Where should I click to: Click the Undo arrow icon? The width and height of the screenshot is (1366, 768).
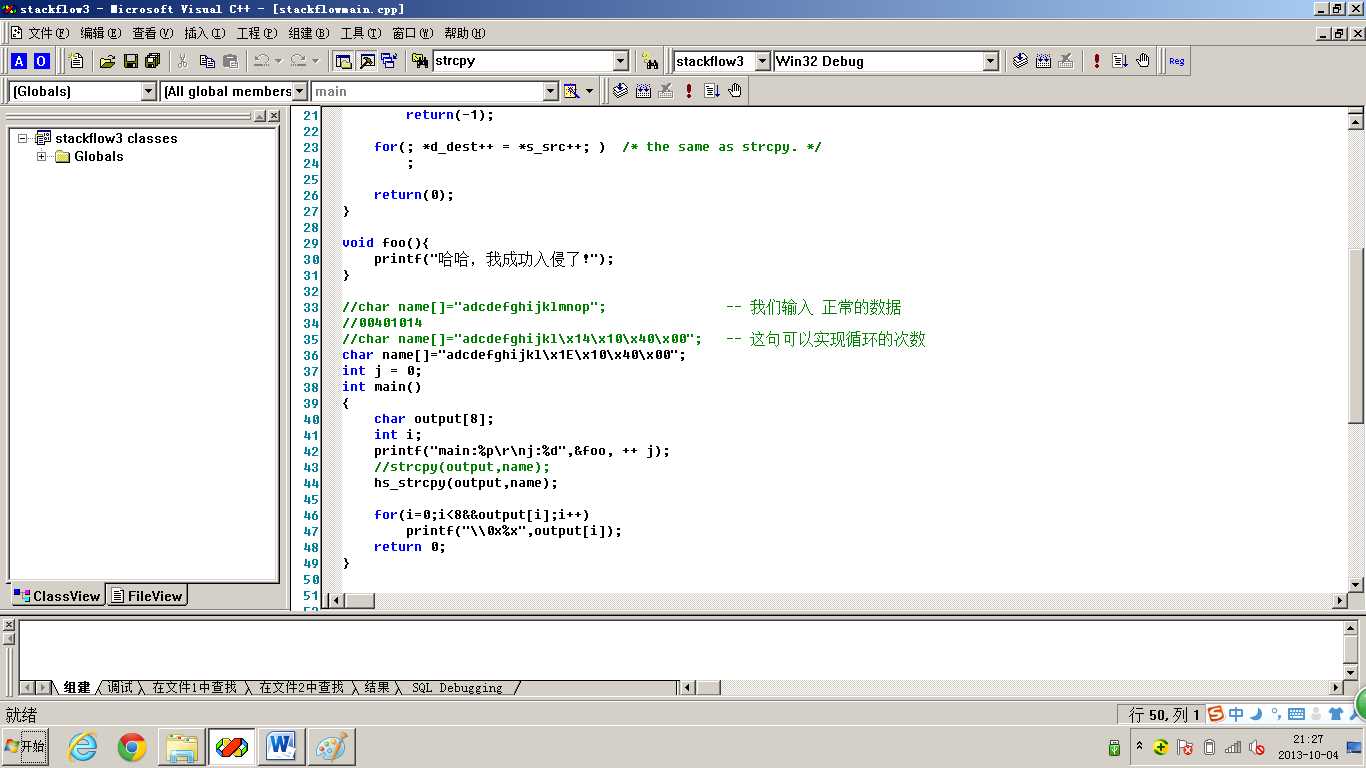(x=261, y=61)
